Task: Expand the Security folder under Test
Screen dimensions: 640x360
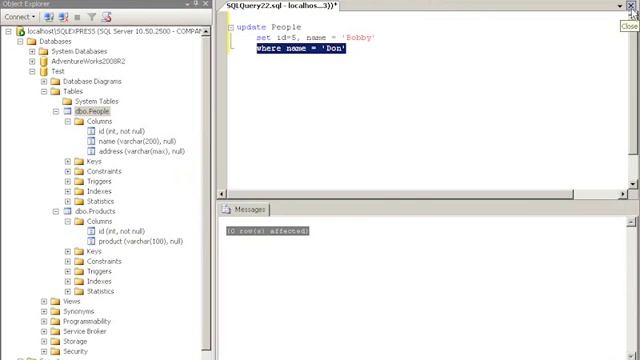Action: pos(44,351)
